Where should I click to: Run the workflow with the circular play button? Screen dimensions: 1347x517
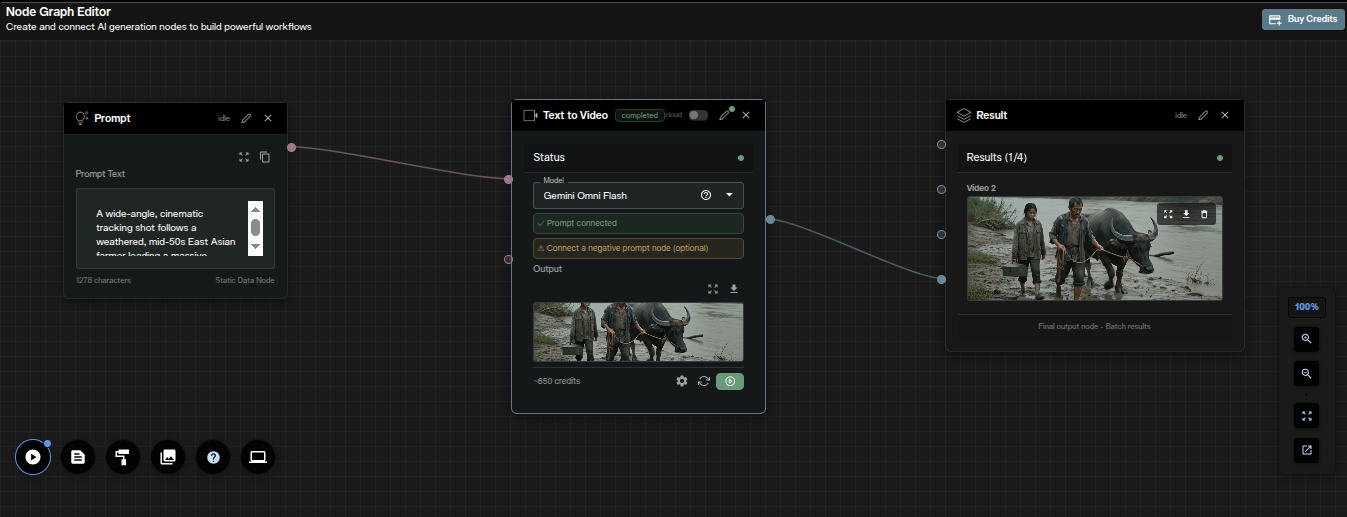33,457
